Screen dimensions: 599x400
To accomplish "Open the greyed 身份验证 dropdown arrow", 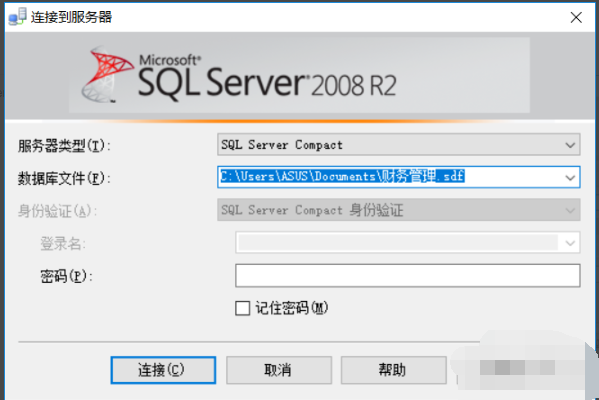I will tap(570, 211).
